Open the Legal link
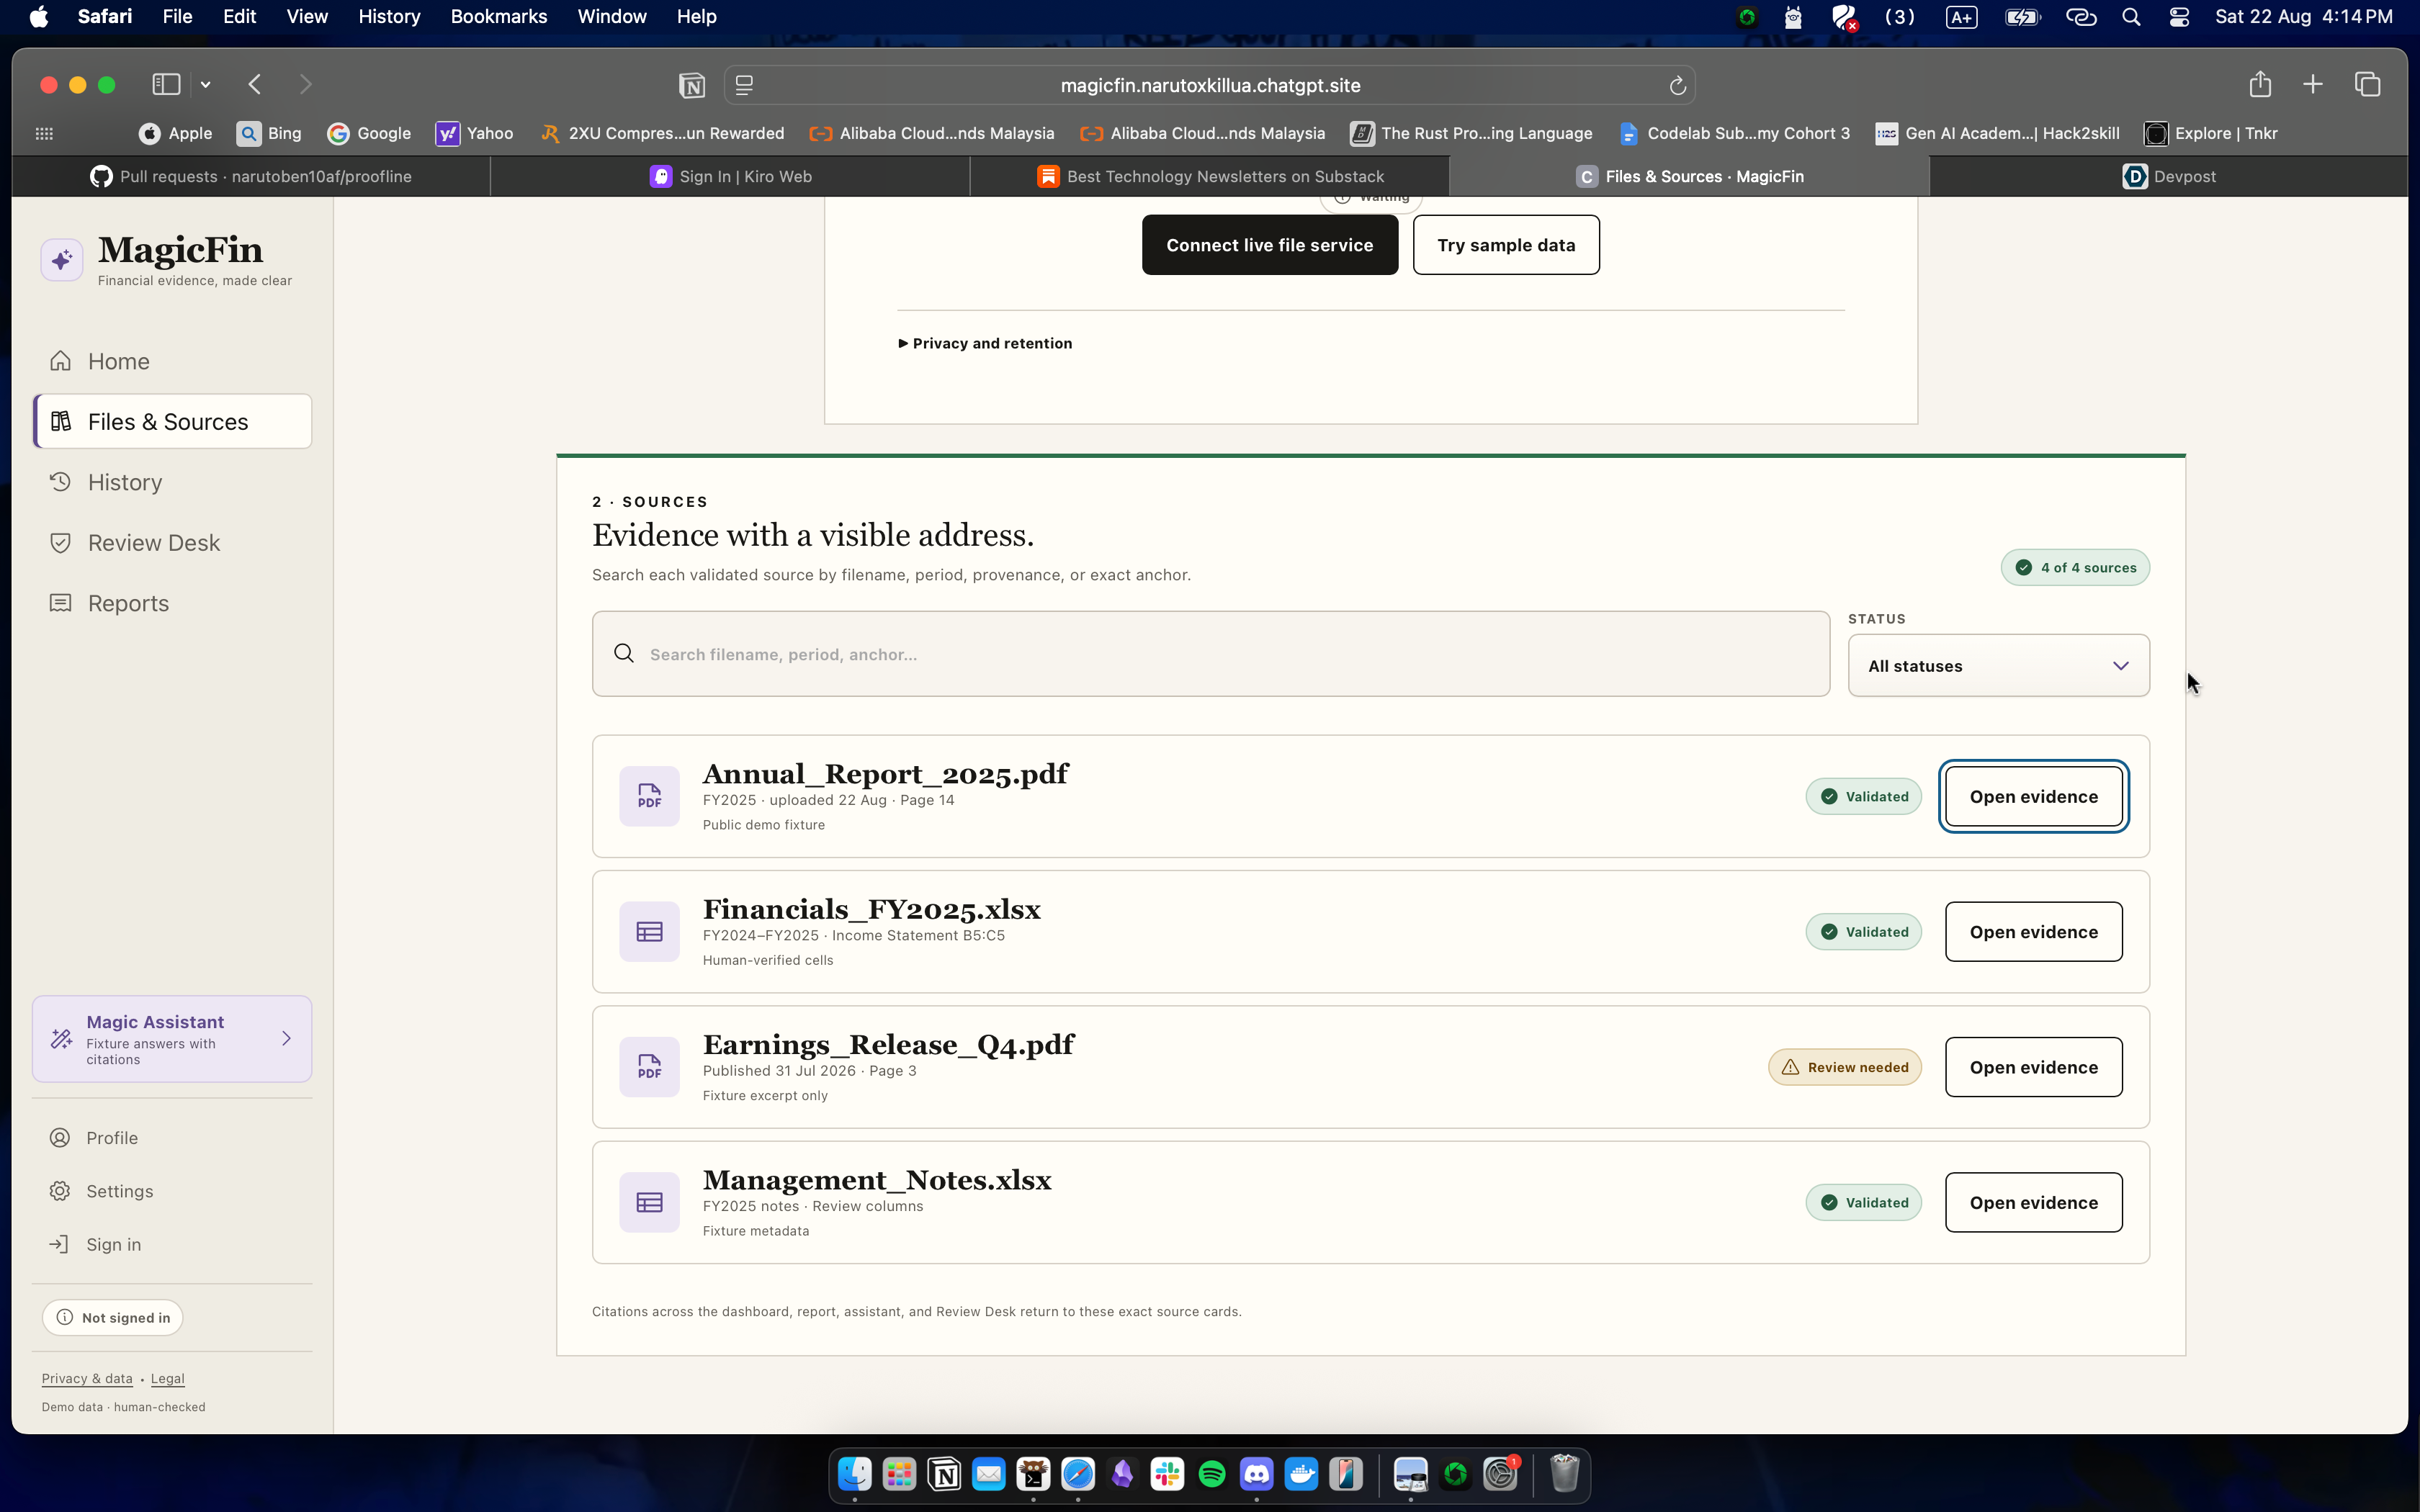2420x1512 pixels. coord(167,1378)
